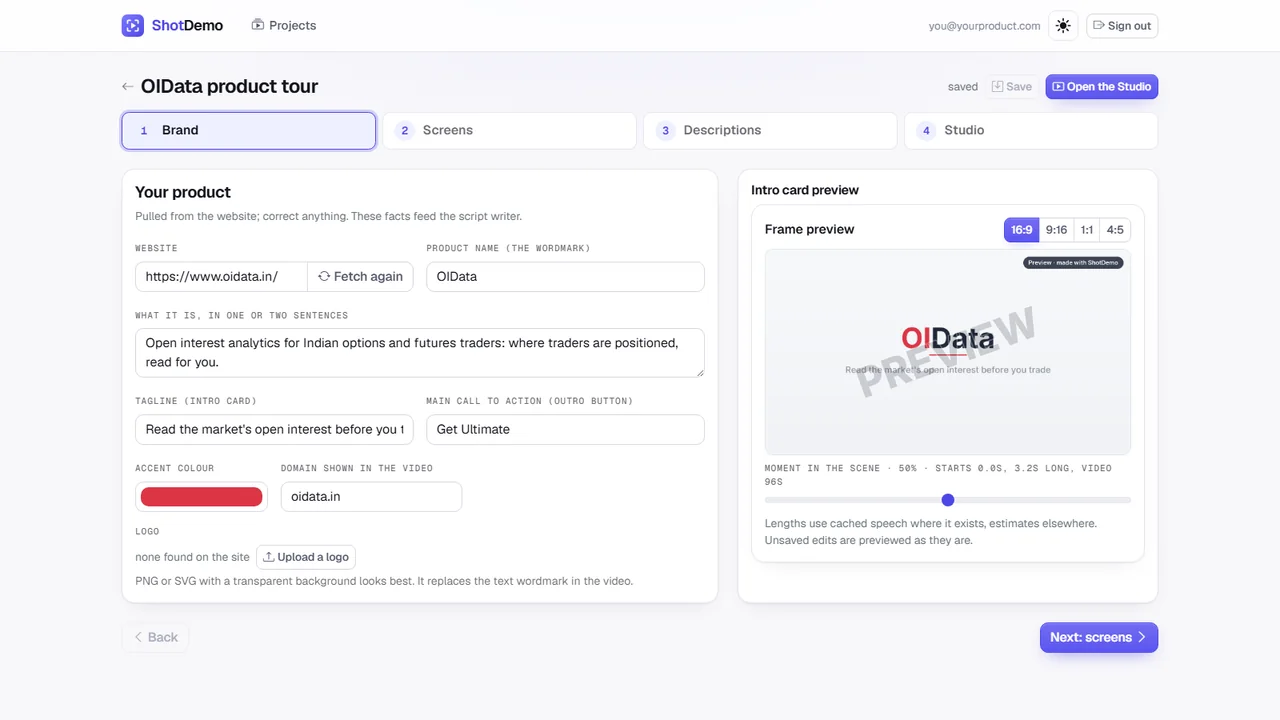Click the WEBSITE field label
This screenshot has width=1280, height=720.
click(x=157, y=248)
